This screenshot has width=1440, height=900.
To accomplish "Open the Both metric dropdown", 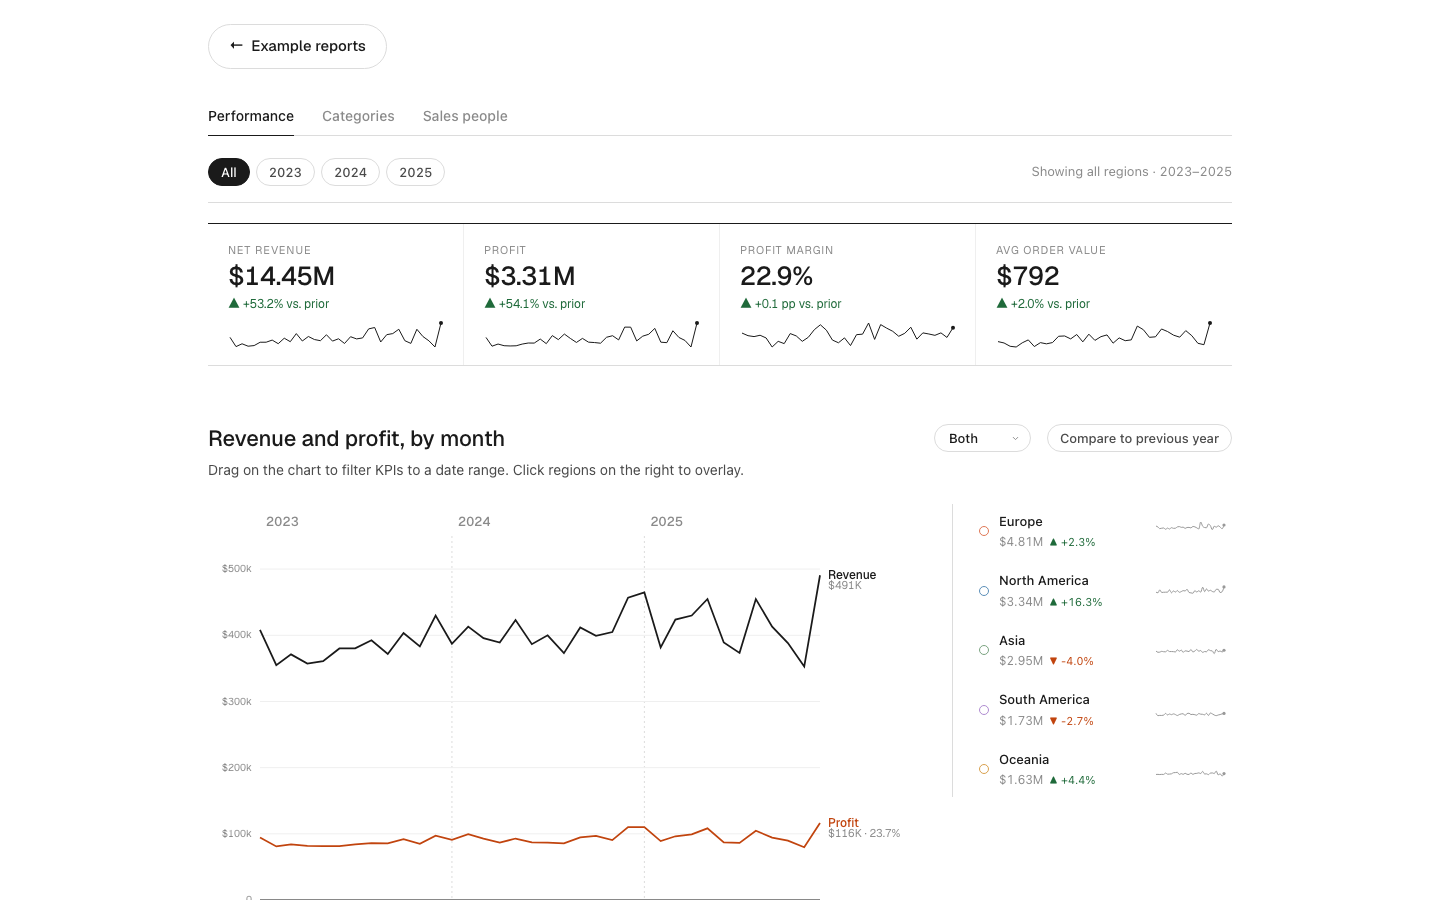I will [982, 438].
